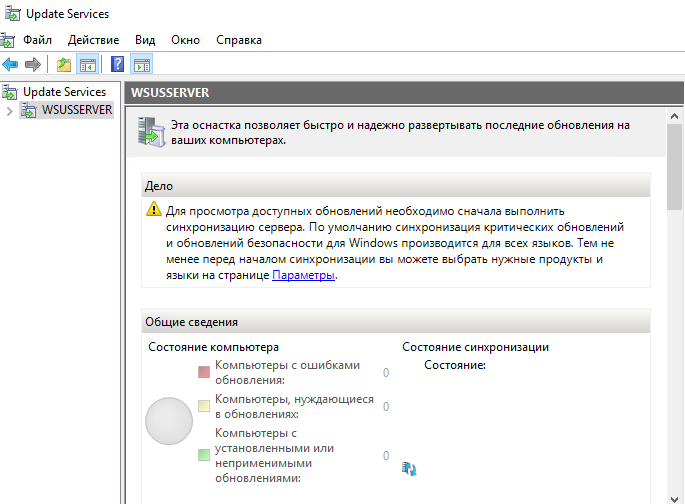Open the Параметры link
The image size is (685, 504).
coord(303,275)
